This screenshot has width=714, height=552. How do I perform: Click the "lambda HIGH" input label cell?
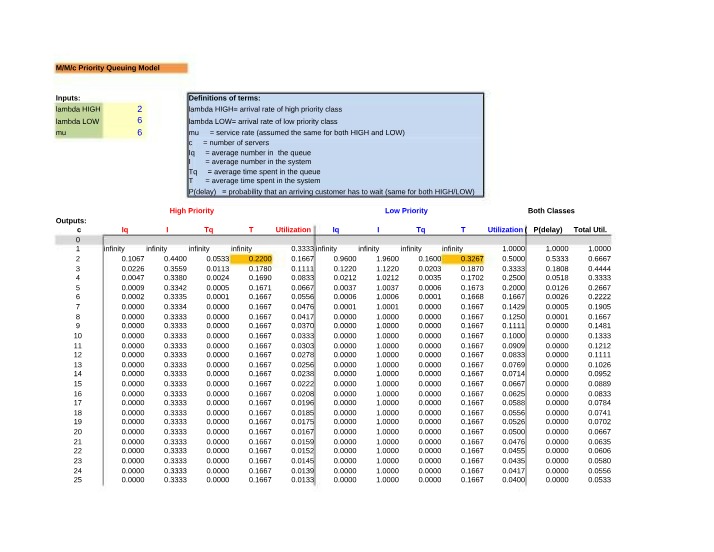tap(78, 109)
